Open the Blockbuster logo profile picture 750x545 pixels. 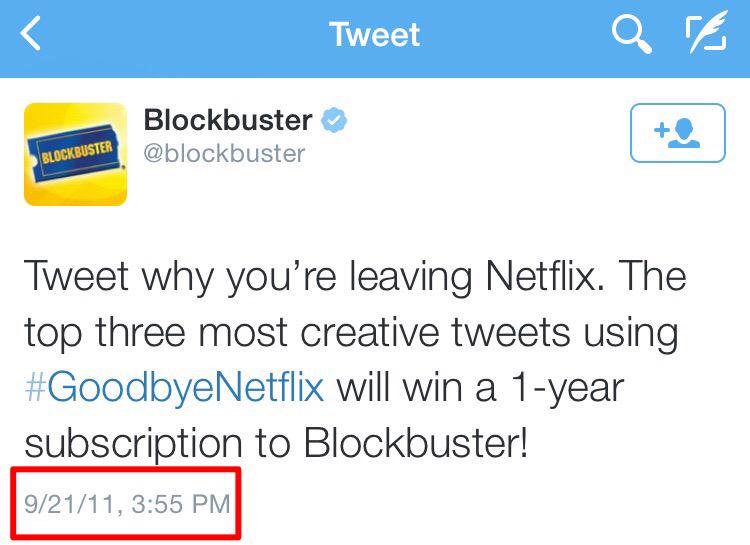[76, 154]
